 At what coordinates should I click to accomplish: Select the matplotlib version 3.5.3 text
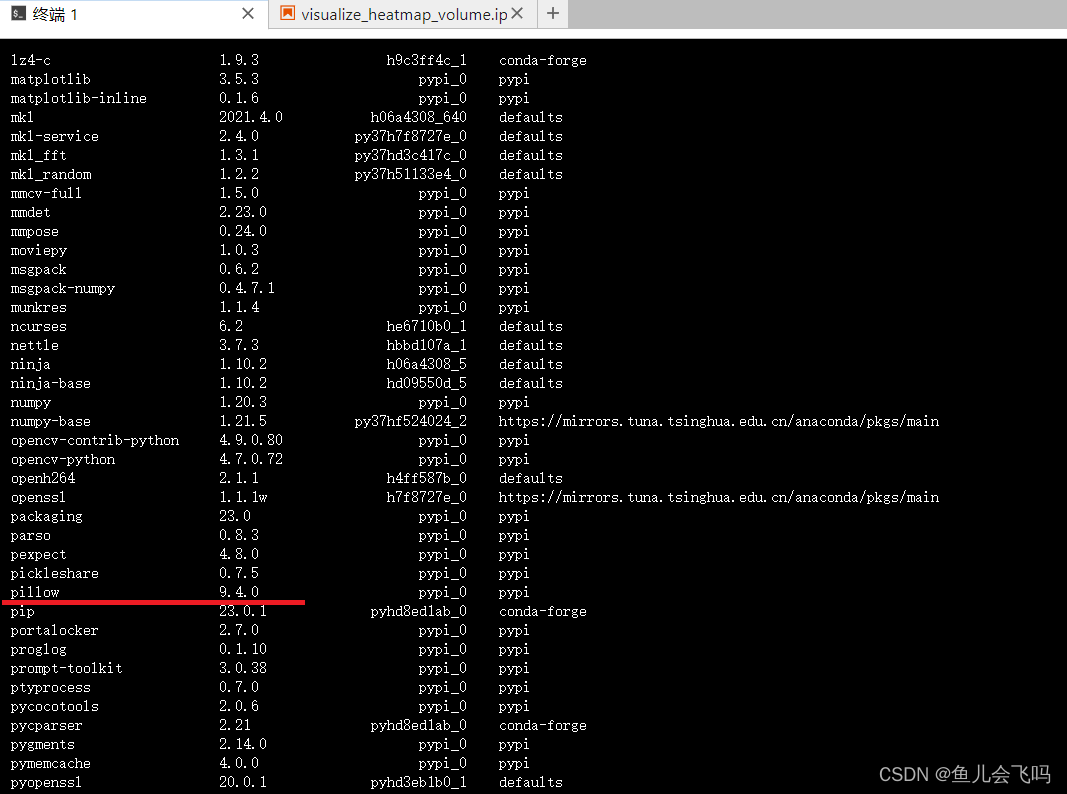click(238, 79)
